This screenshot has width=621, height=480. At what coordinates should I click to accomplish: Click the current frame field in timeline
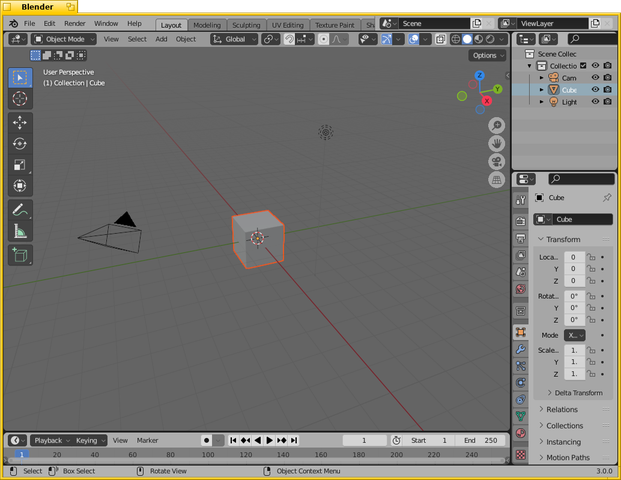click(x=364, y=440)
